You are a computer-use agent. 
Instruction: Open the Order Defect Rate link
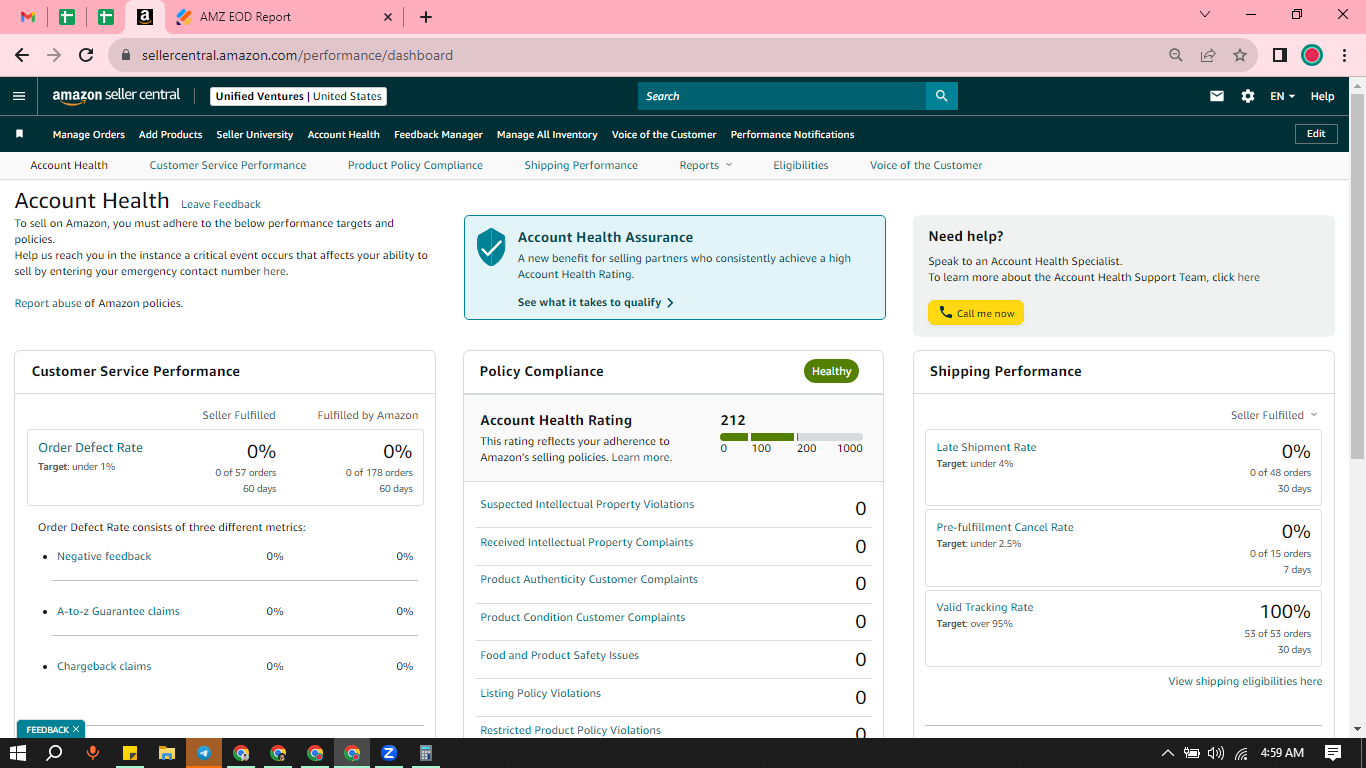click(x=90, y=447)
